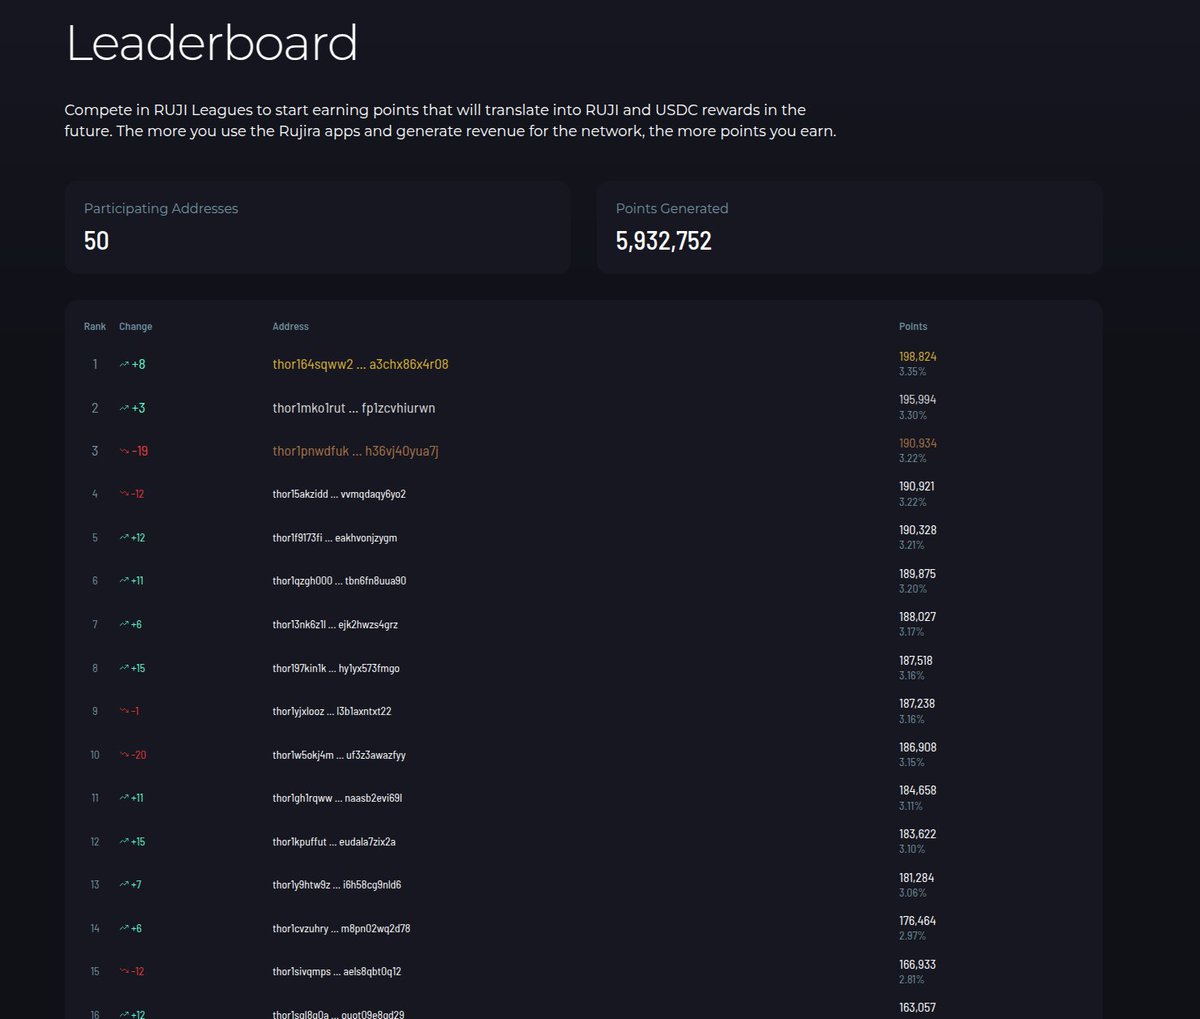Viewport: 1200px width, 1019px height.
Task: Open gold address thor164sqww2 ... a3chx86x4r08
Action: 360,365
